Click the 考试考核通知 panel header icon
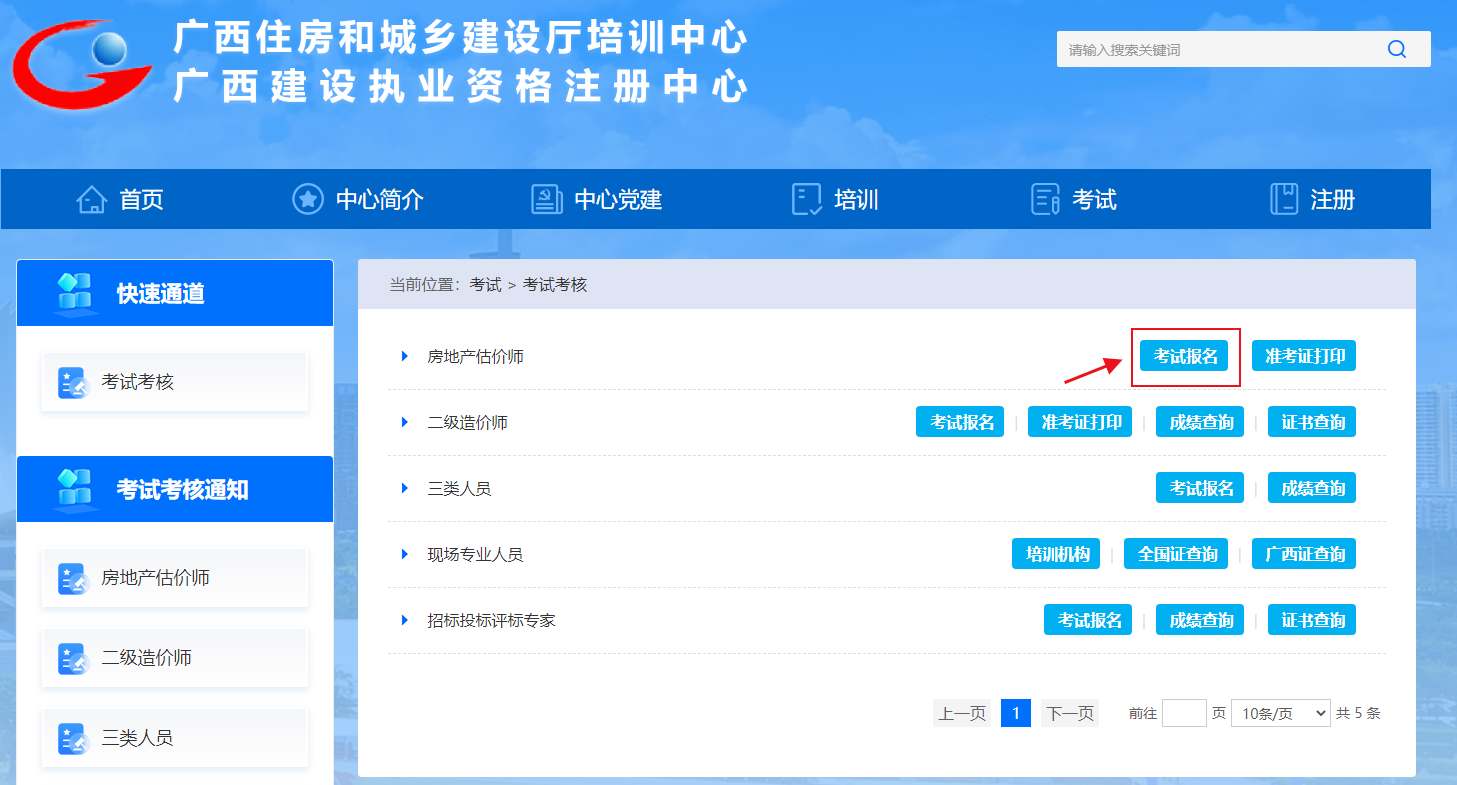Image resolution: width=1457 pixels, height=785 pixels. pos(74,488)
